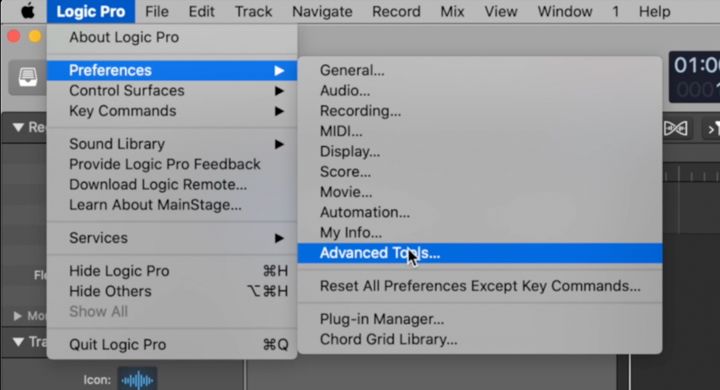Image resolution: width=720 pixels, height=390 pixels.
Task: Click the catch playhead bowtie icon
Action: click(x=676, y=129)
